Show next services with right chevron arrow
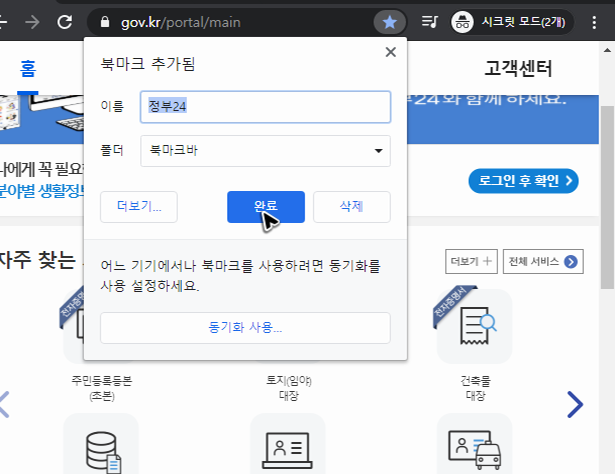Viewport: 615px width, 474px height. (575, 404)
